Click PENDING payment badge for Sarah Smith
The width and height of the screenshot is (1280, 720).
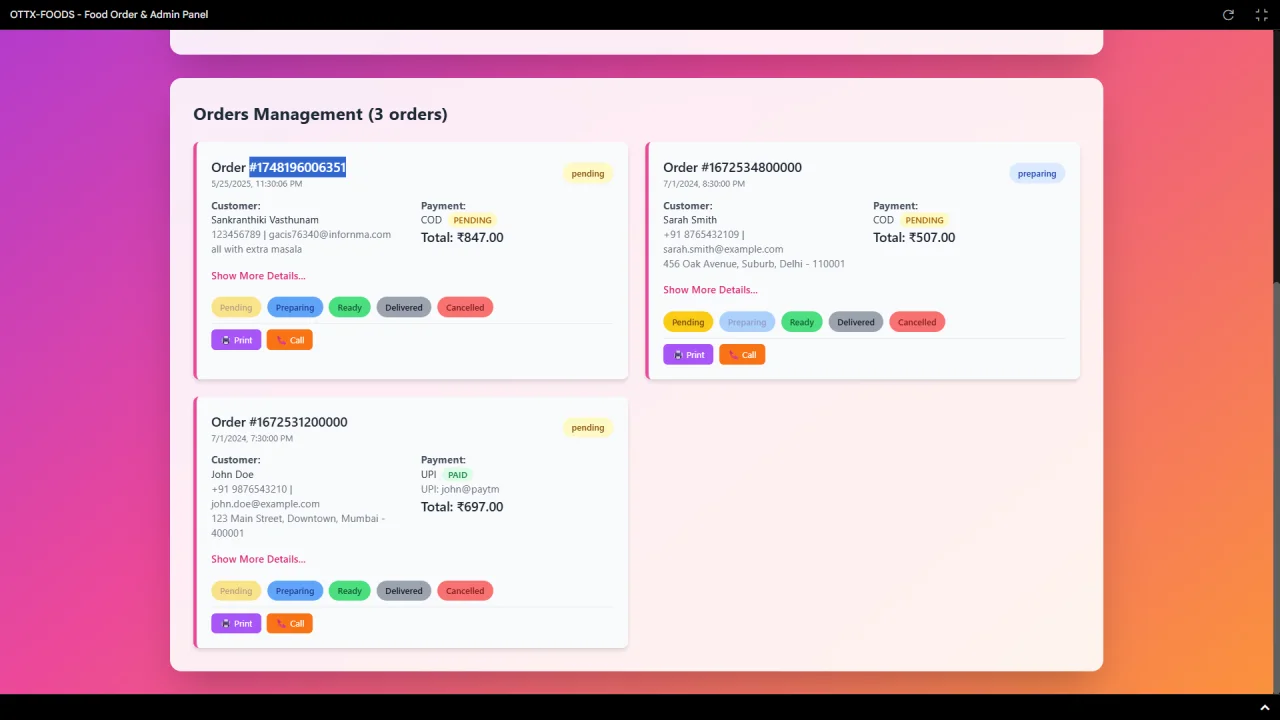pyautogui.click(x=924, y=220)
